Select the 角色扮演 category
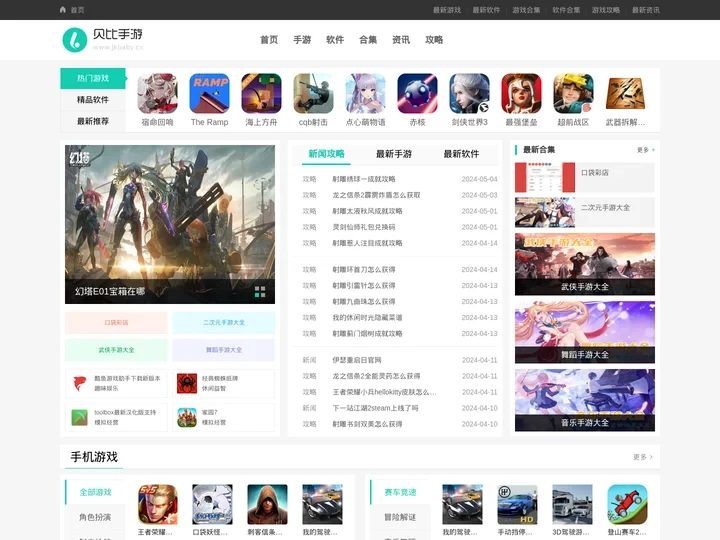Viewport: 720px width, 540px height. (x=95, y=517)
